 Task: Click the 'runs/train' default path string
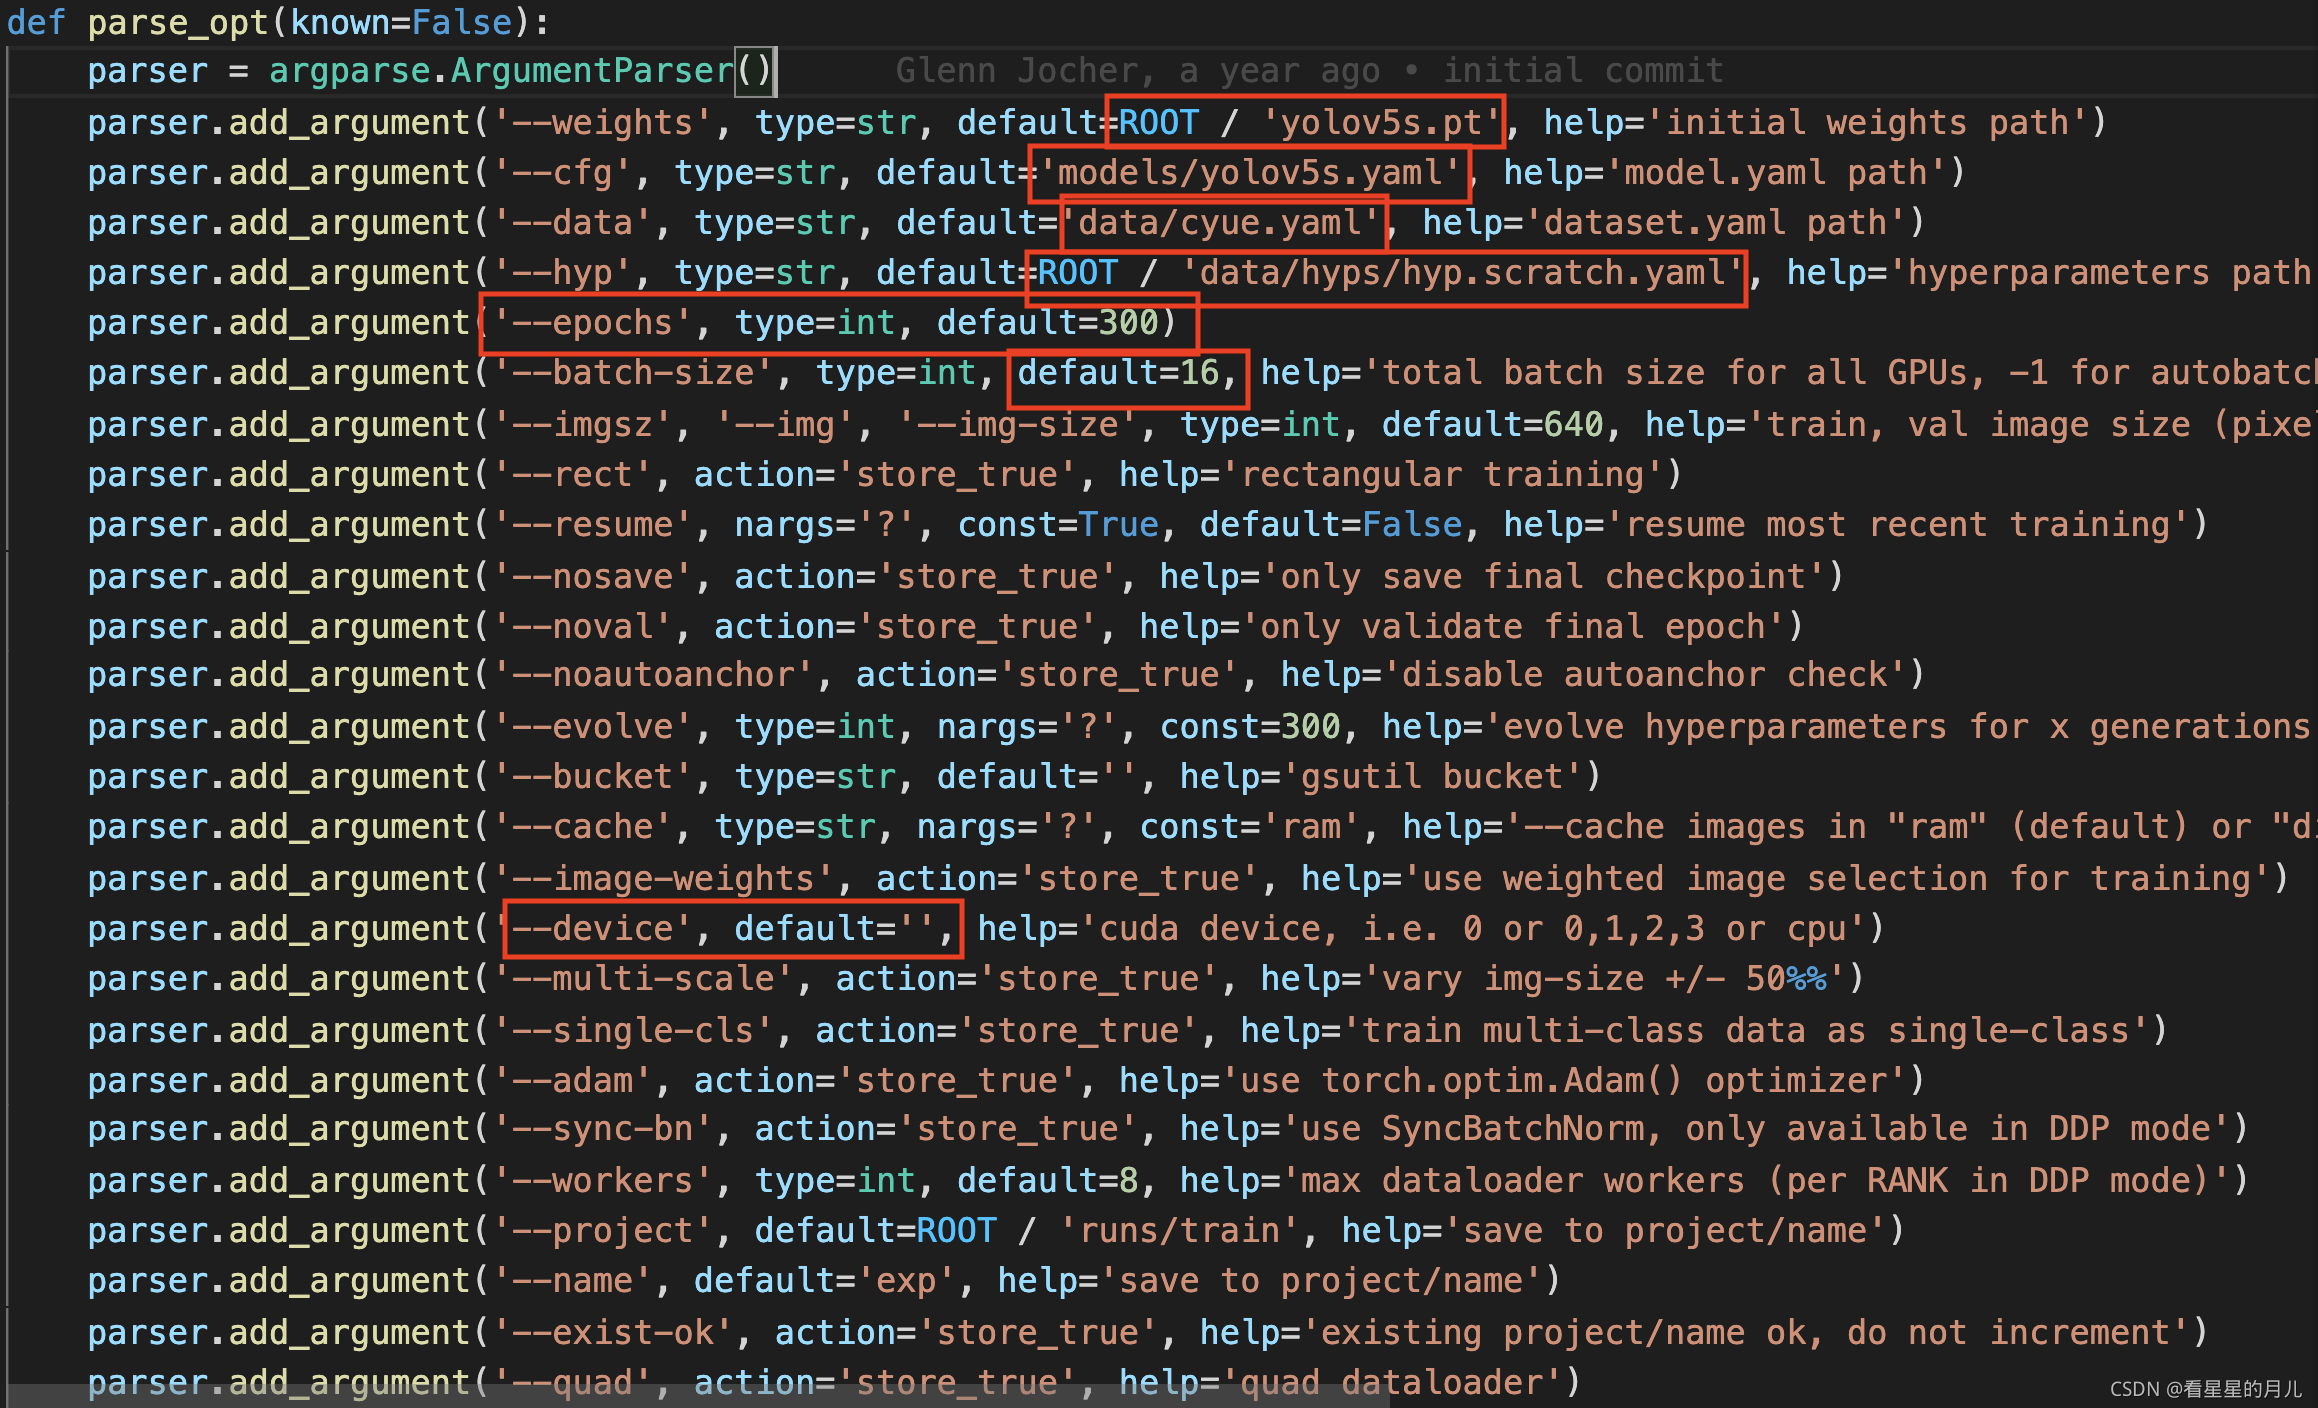1179,1231
